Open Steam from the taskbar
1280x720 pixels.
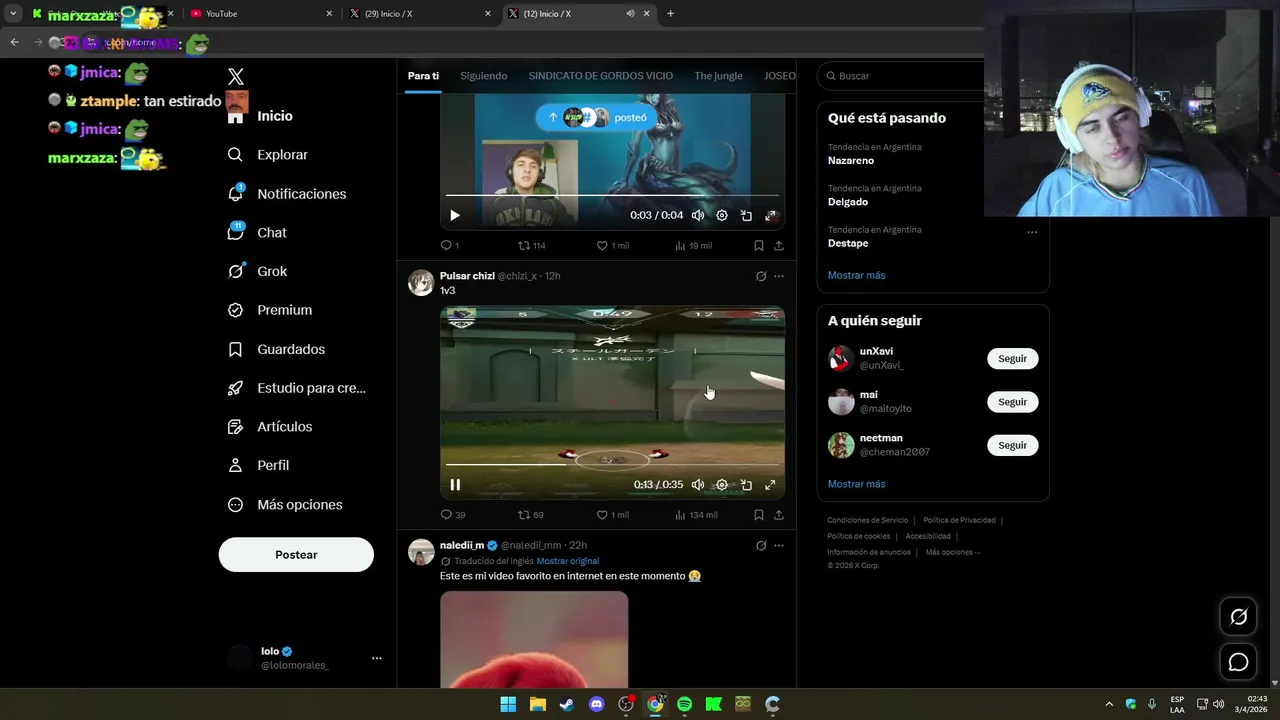coord(567,704)
